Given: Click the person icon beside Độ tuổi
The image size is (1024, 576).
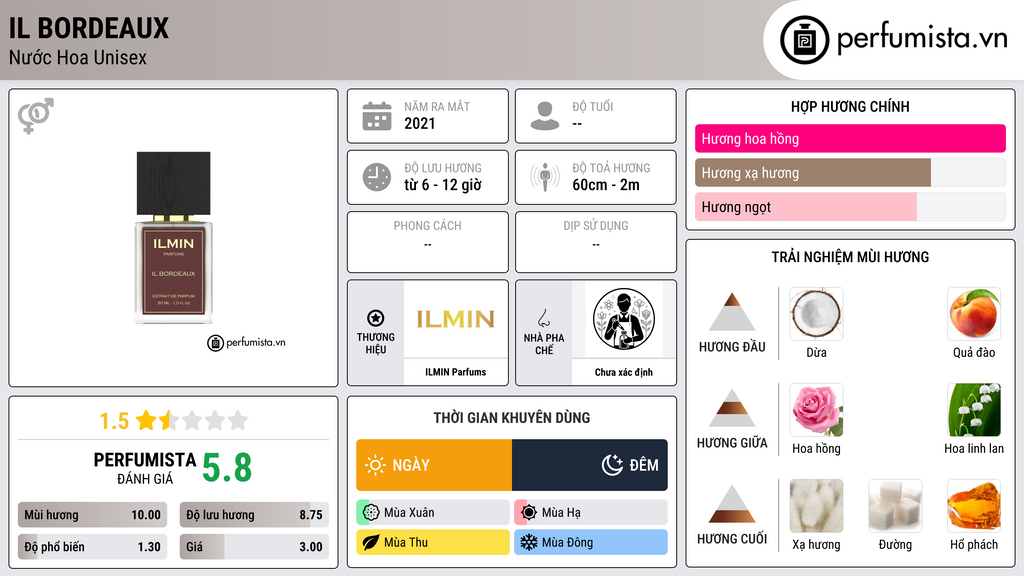Looking at the screenshot, I should (545, 116).
